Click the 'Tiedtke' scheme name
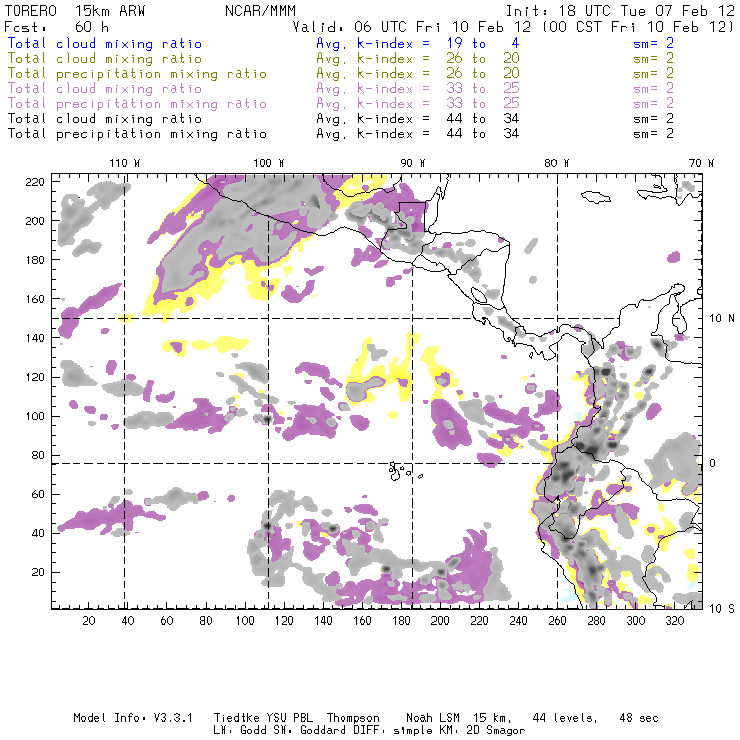This screenshot has height=740, width=740. [x=236, y=718]
